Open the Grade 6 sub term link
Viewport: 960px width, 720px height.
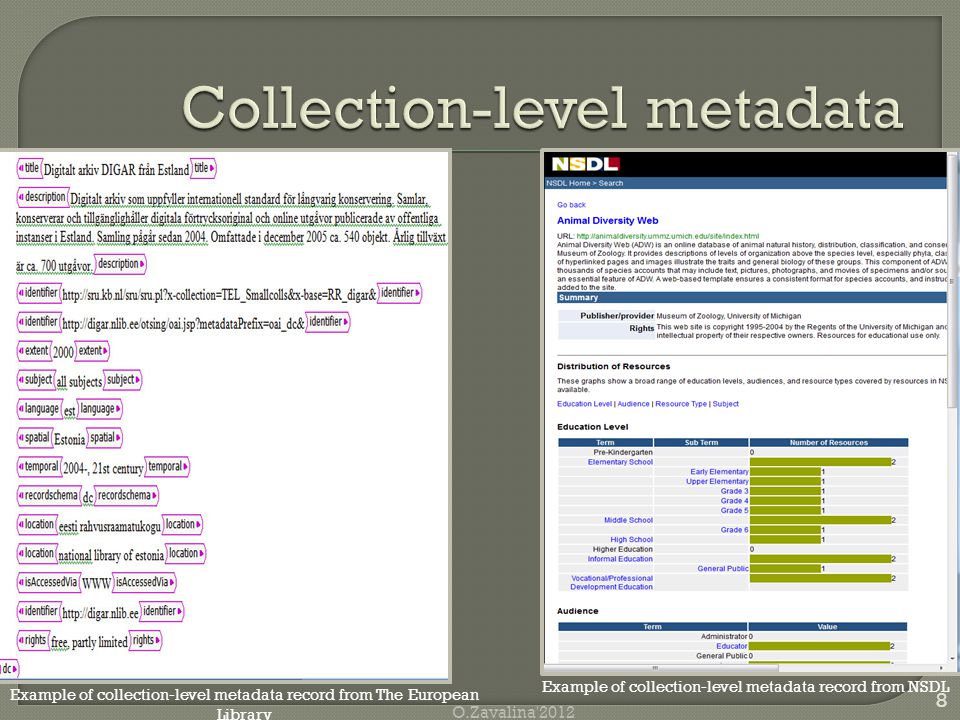734,530
